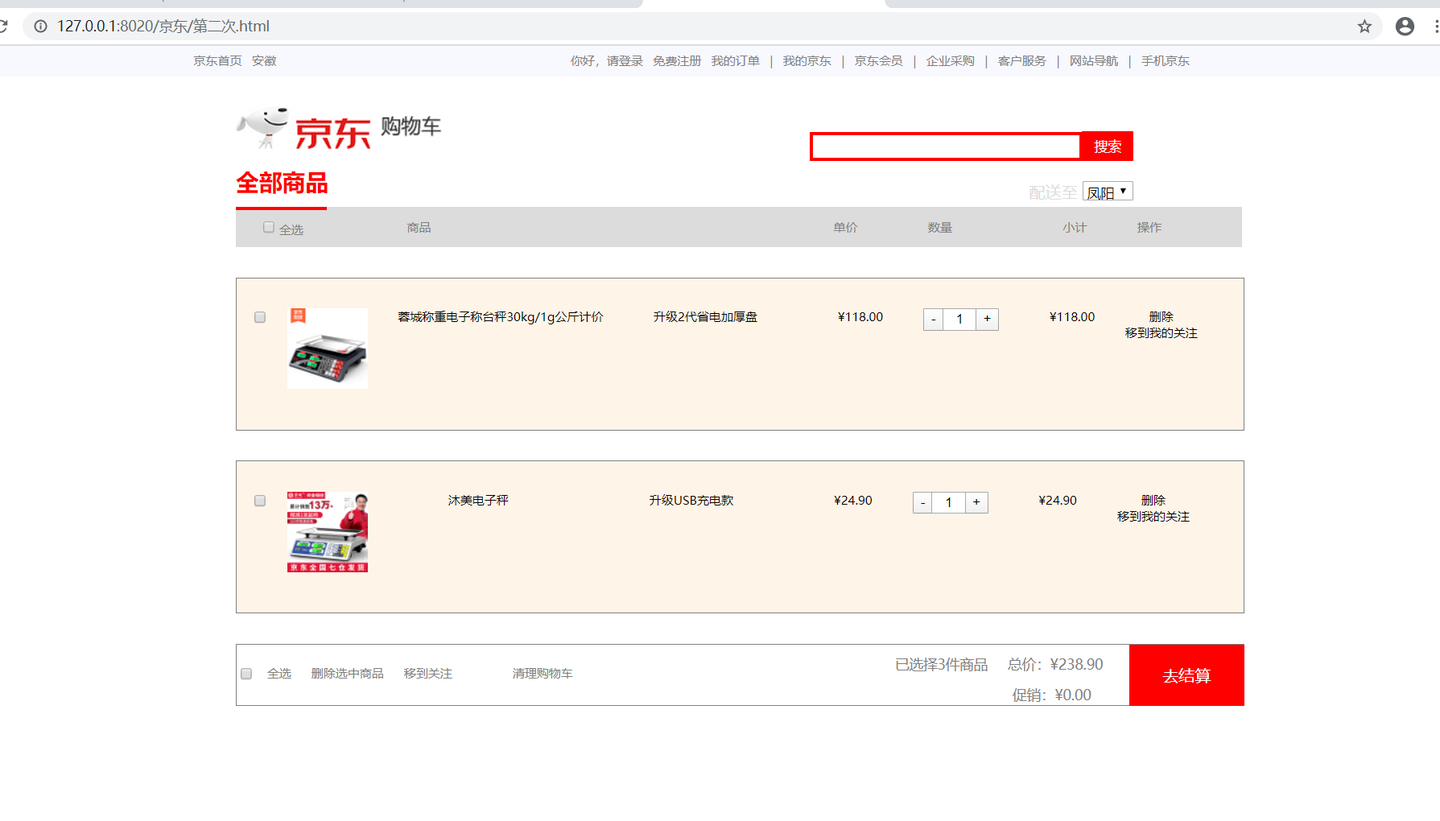
Task: Click the 小计 column header
Action: click(x=1074, y=228)
